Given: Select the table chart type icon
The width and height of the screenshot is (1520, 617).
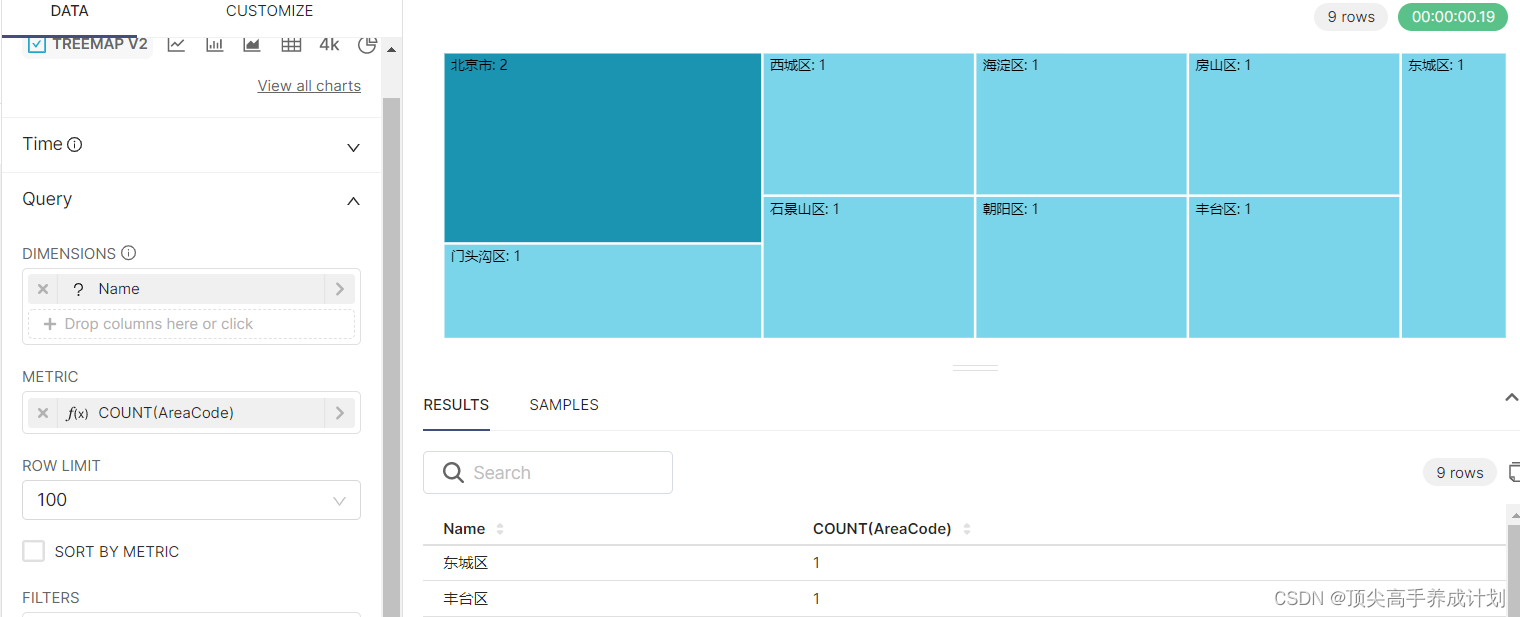Looking at the screenshot, I should pos(290,44).
